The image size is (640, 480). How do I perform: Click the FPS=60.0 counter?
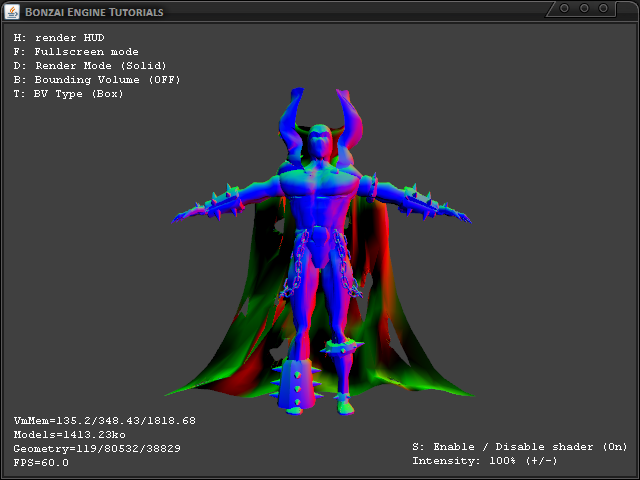(41, 463)
